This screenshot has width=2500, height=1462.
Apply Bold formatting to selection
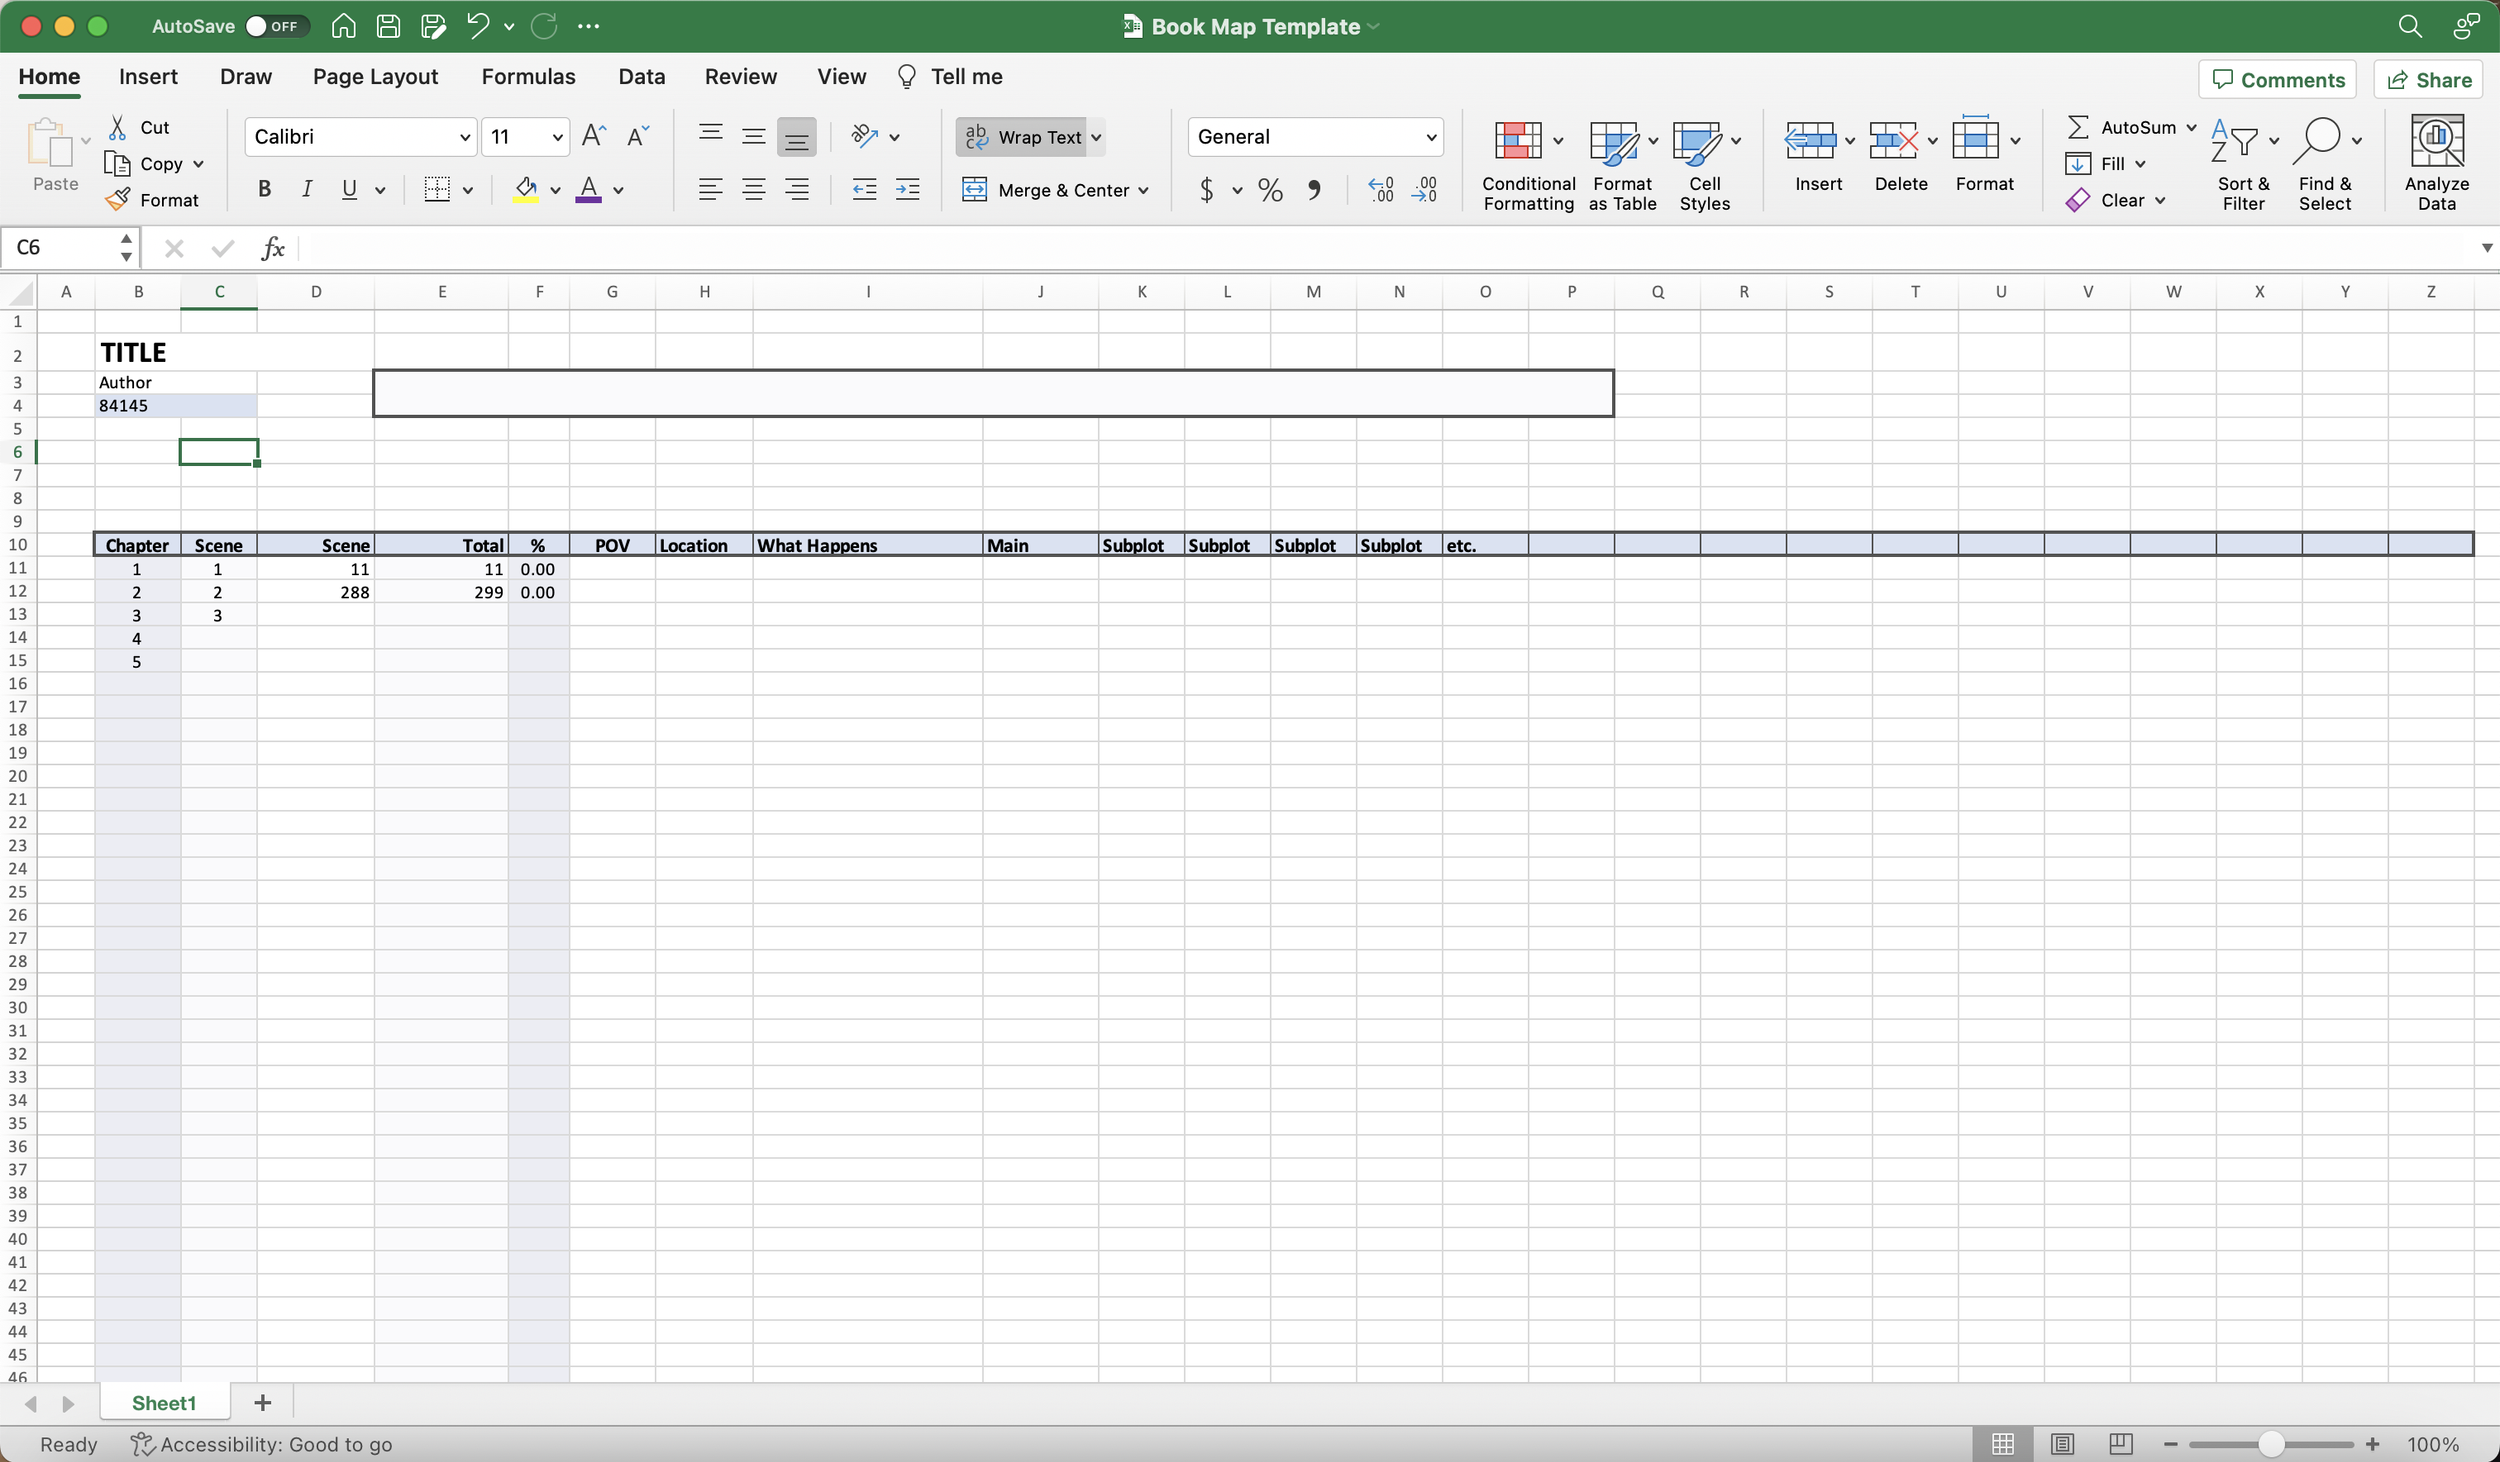click(x=264, y=189)
